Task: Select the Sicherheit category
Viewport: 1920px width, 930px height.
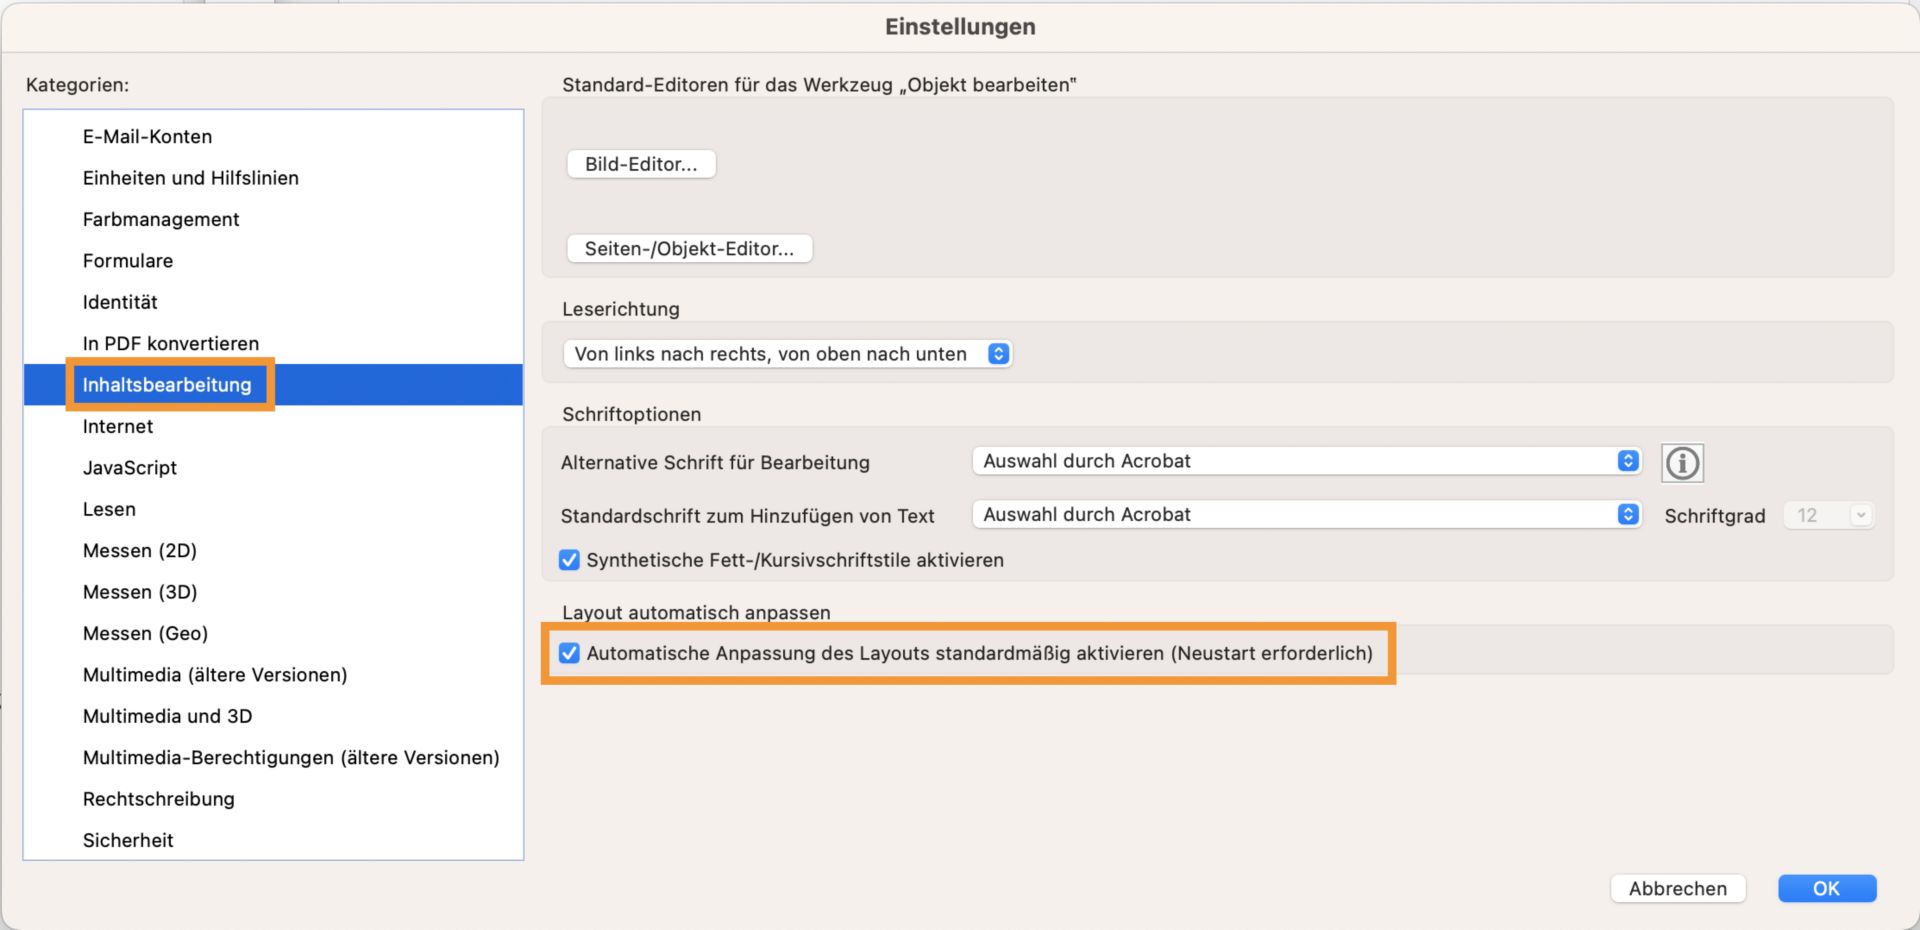Action: 129,840
